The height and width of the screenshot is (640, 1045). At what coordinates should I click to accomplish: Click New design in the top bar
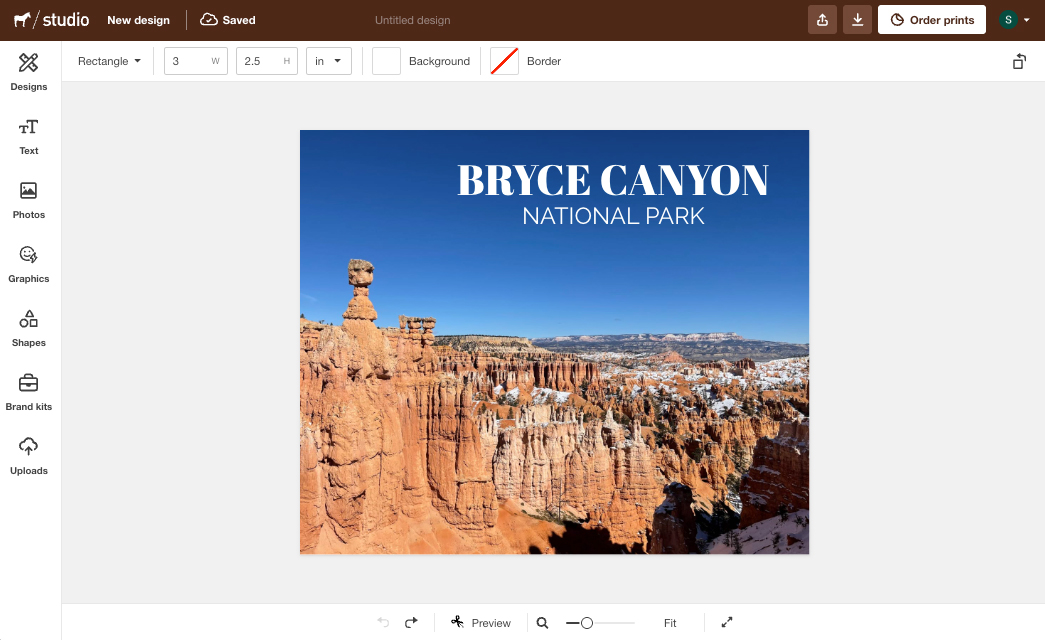138,19
